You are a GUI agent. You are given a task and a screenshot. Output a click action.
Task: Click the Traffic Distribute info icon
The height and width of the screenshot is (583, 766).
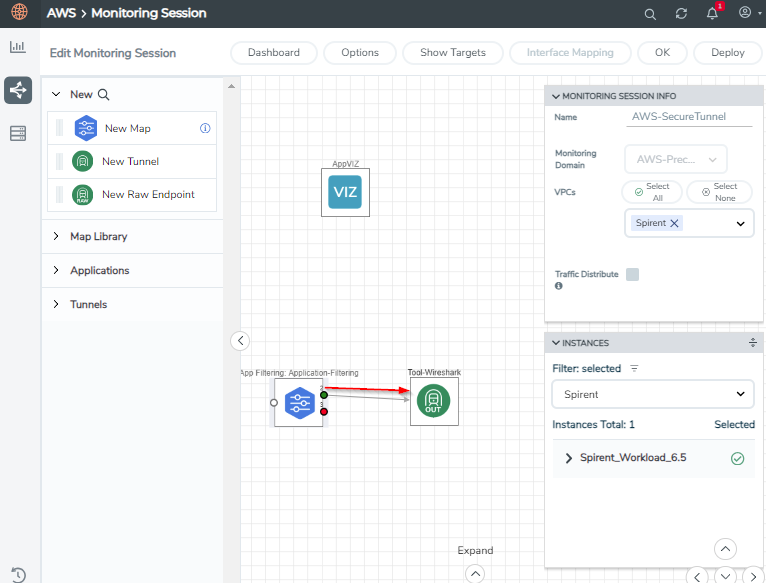click(559, 286)
